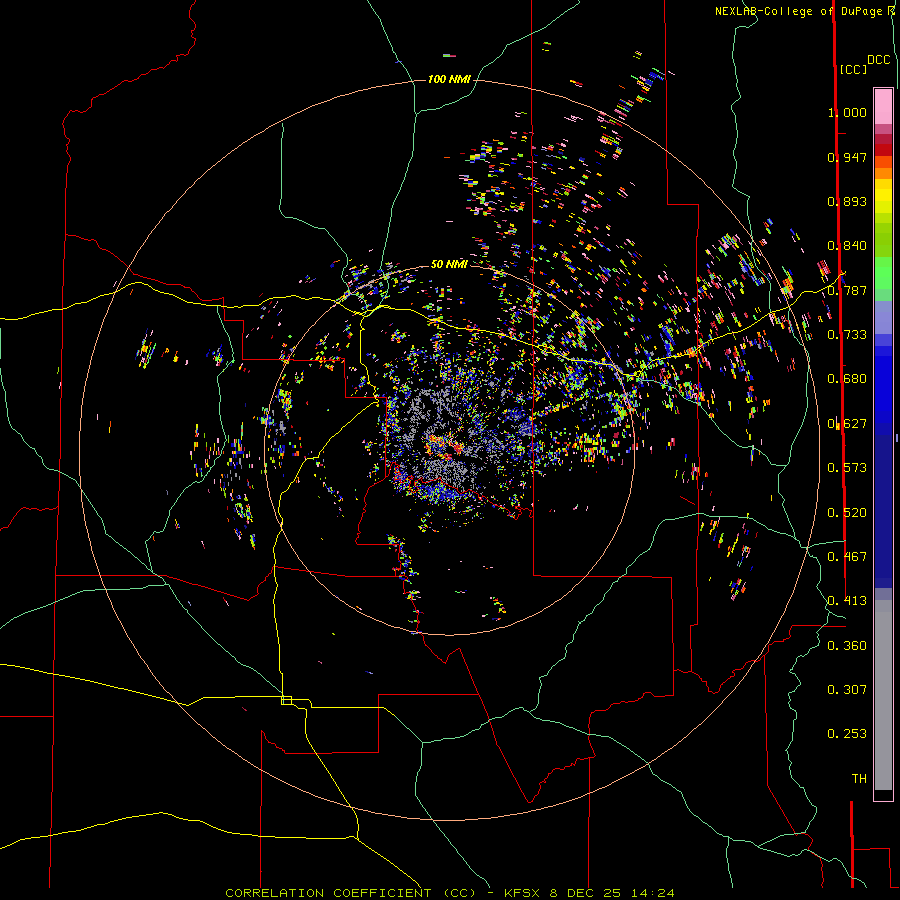
Task: Click the 50 NMI range ring label
Action: [x=449, y=264]
